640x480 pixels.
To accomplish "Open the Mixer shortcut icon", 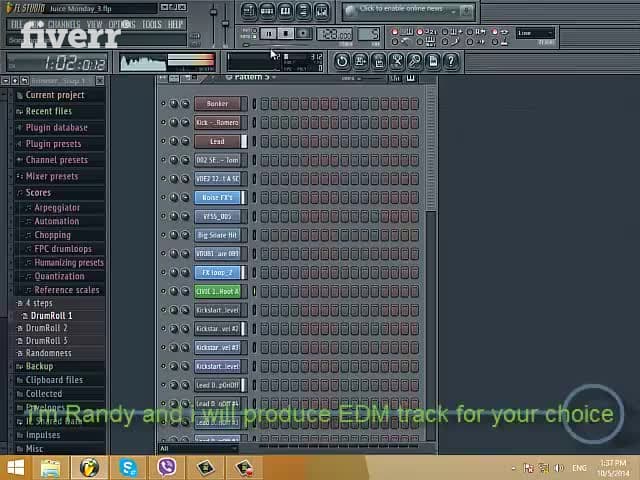I will tap(322, 11).
